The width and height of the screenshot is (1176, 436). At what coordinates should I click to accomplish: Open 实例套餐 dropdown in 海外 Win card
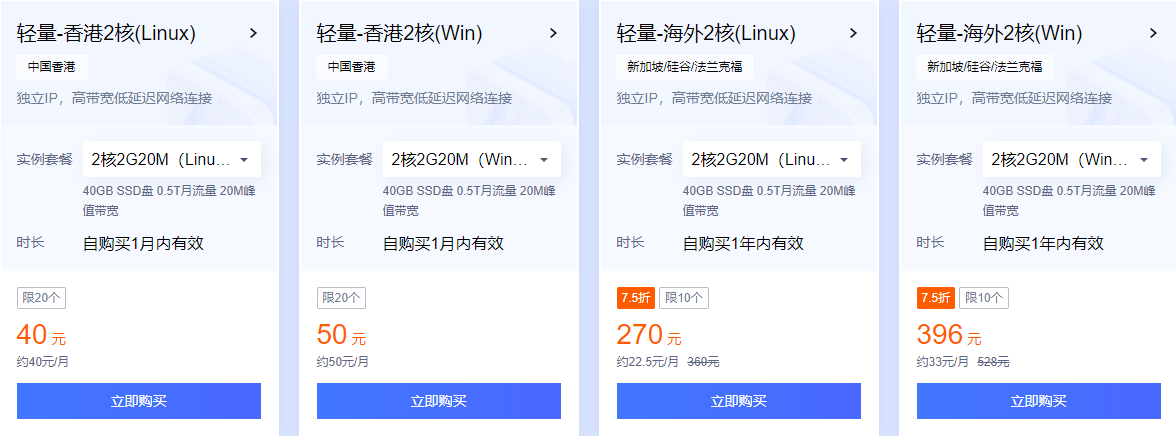click(x=1072, y=159)
